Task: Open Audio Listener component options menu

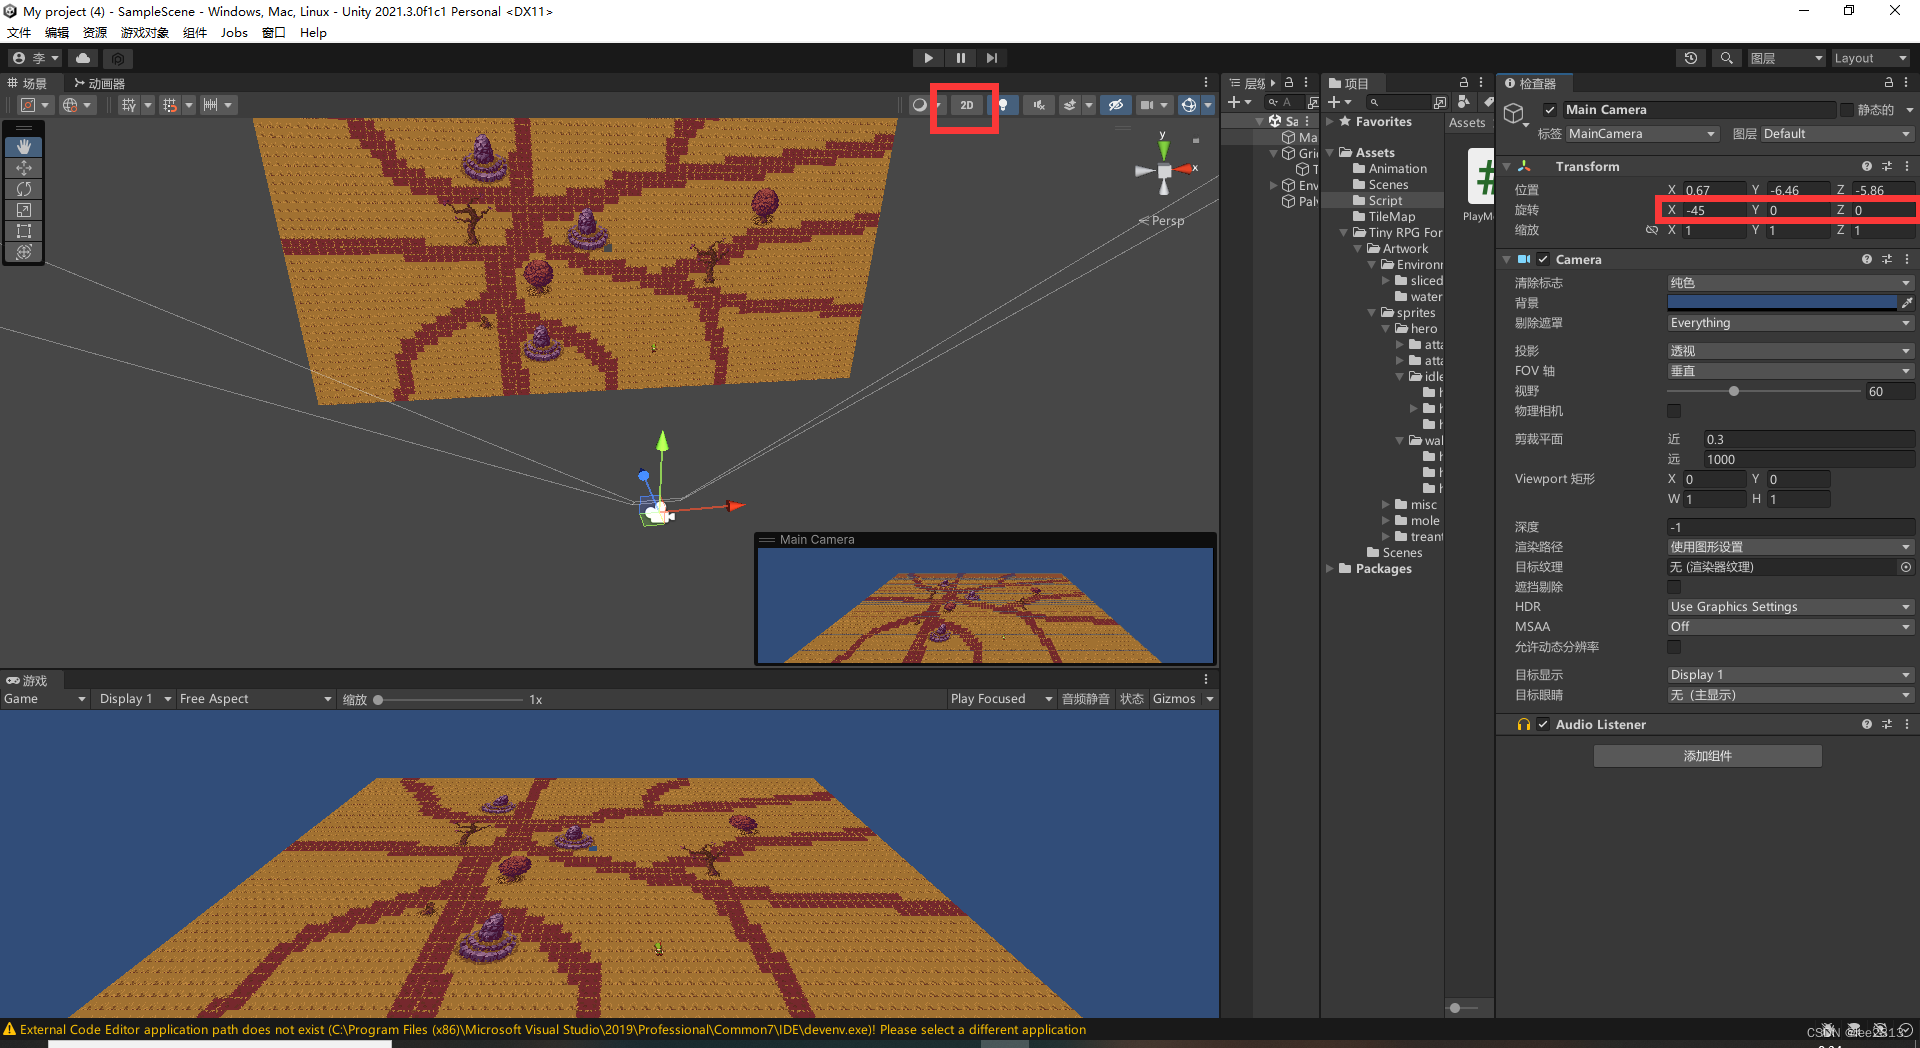Action: tap(1907, 724)
